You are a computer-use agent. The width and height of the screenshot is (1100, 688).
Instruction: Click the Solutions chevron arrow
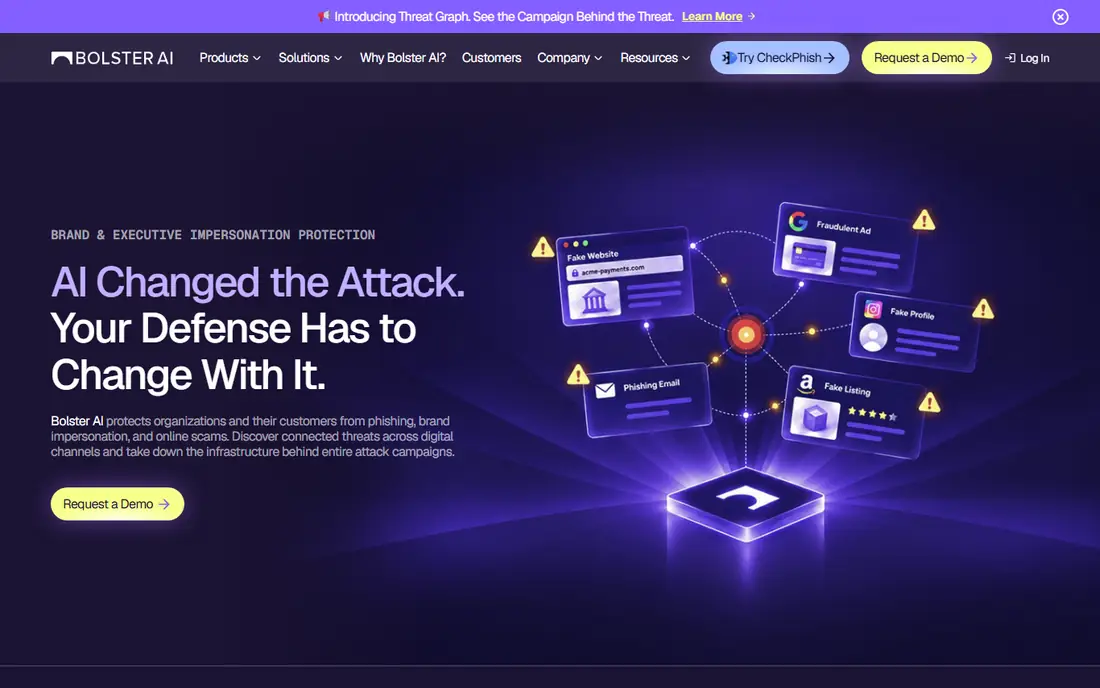coord(338,58)
